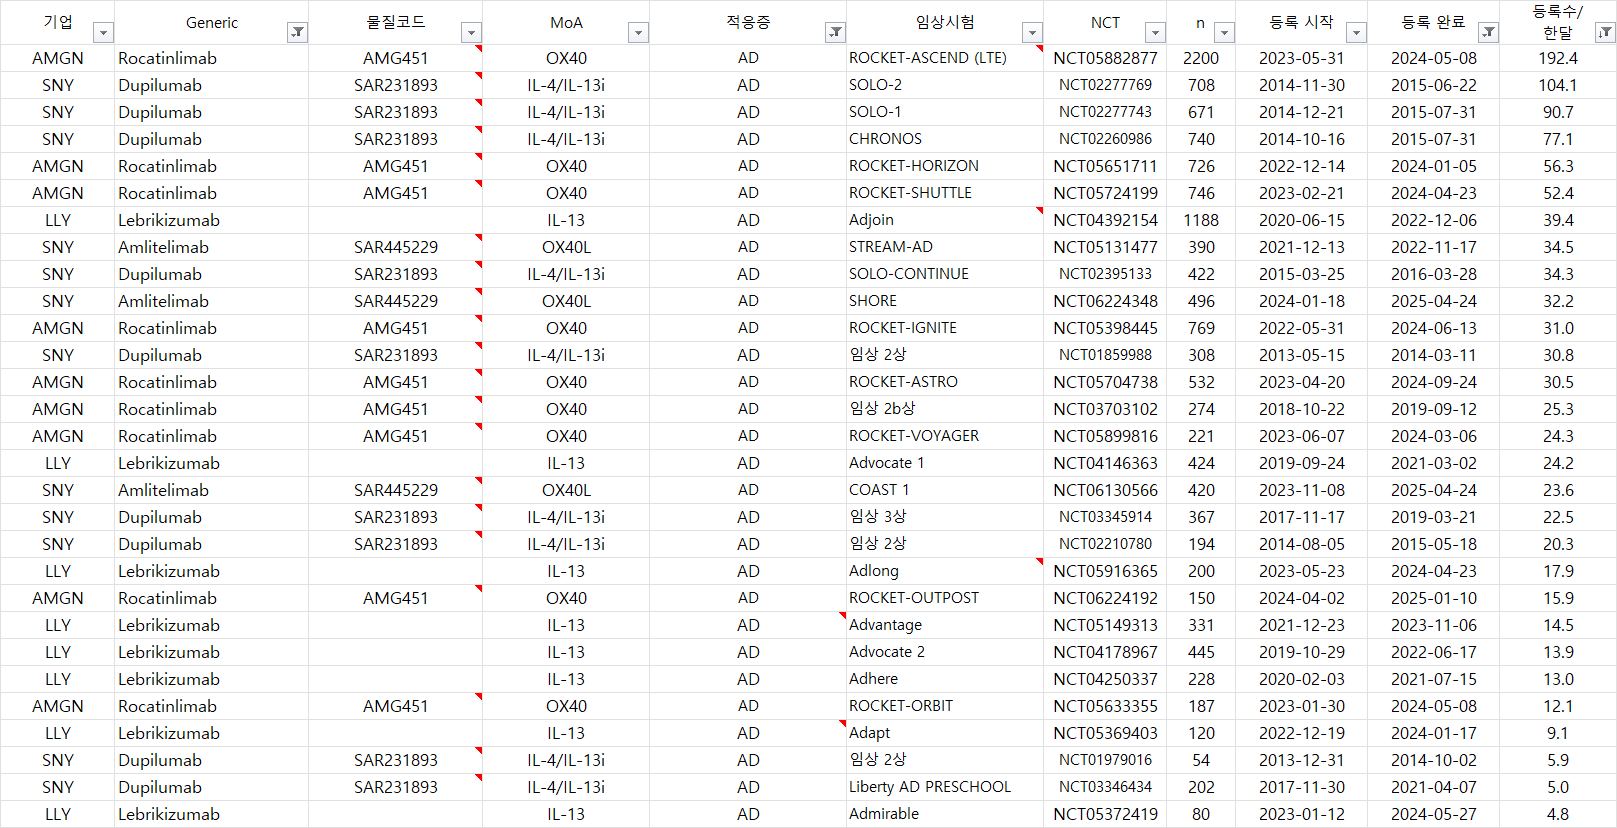The height and width of the screenshot is (828, 1617).
Task: Select the Advocate 1 cell
Action: (x=945, y=463)
